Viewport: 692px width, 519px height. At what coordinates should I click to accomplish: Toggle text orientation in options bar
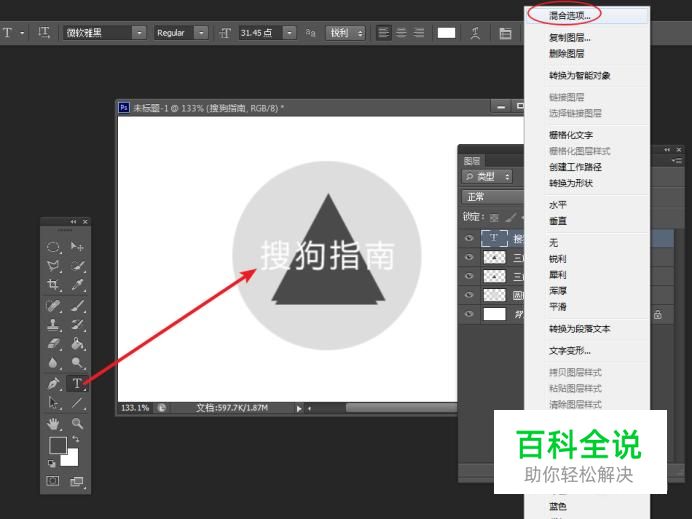pyautogui.click(x=44, y=33)
